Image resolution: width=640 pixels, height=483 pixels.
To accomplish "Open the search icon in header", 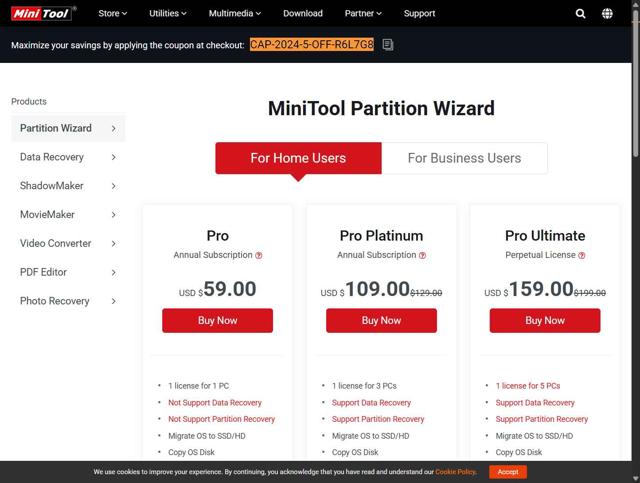I will coord(580,13).
